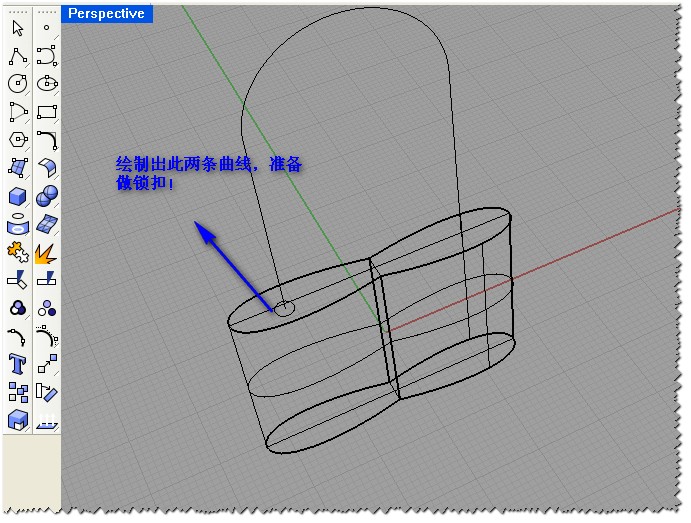Click the Analyze direction arrows icon
Screen dimensions: 691x523
[46, 421]
